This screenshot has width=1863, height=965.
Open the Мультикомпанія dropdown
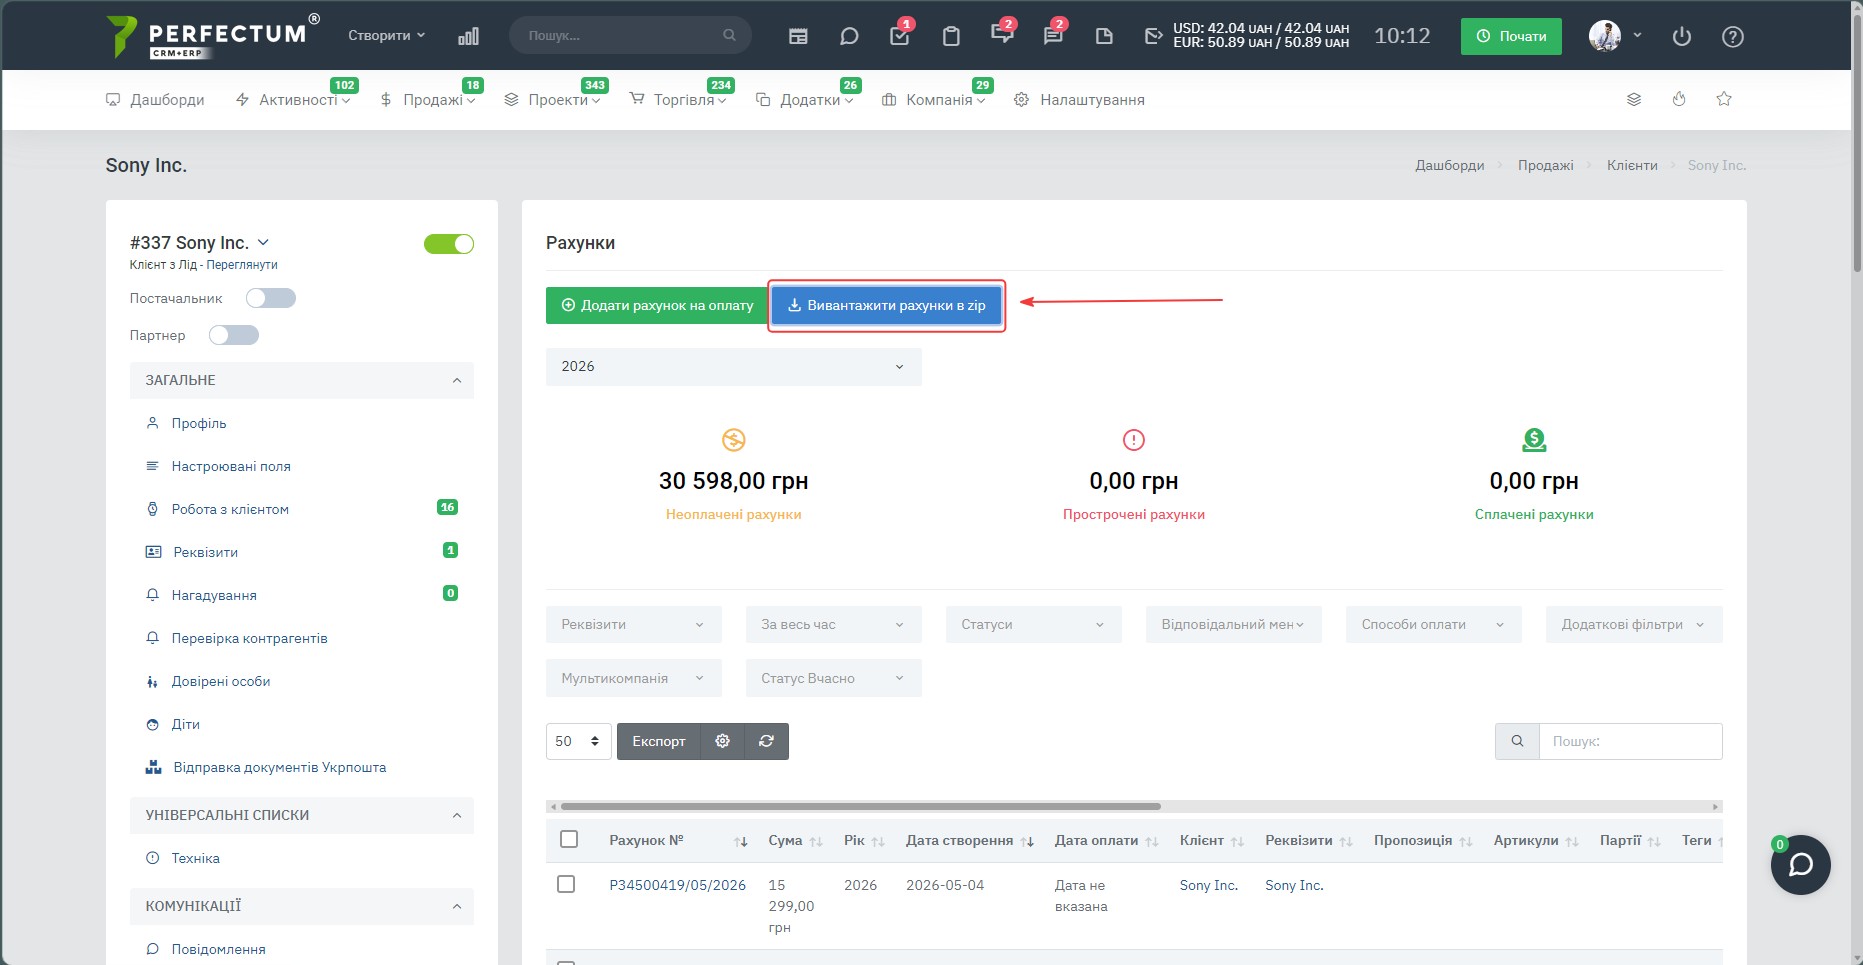[x=633, y=679]
